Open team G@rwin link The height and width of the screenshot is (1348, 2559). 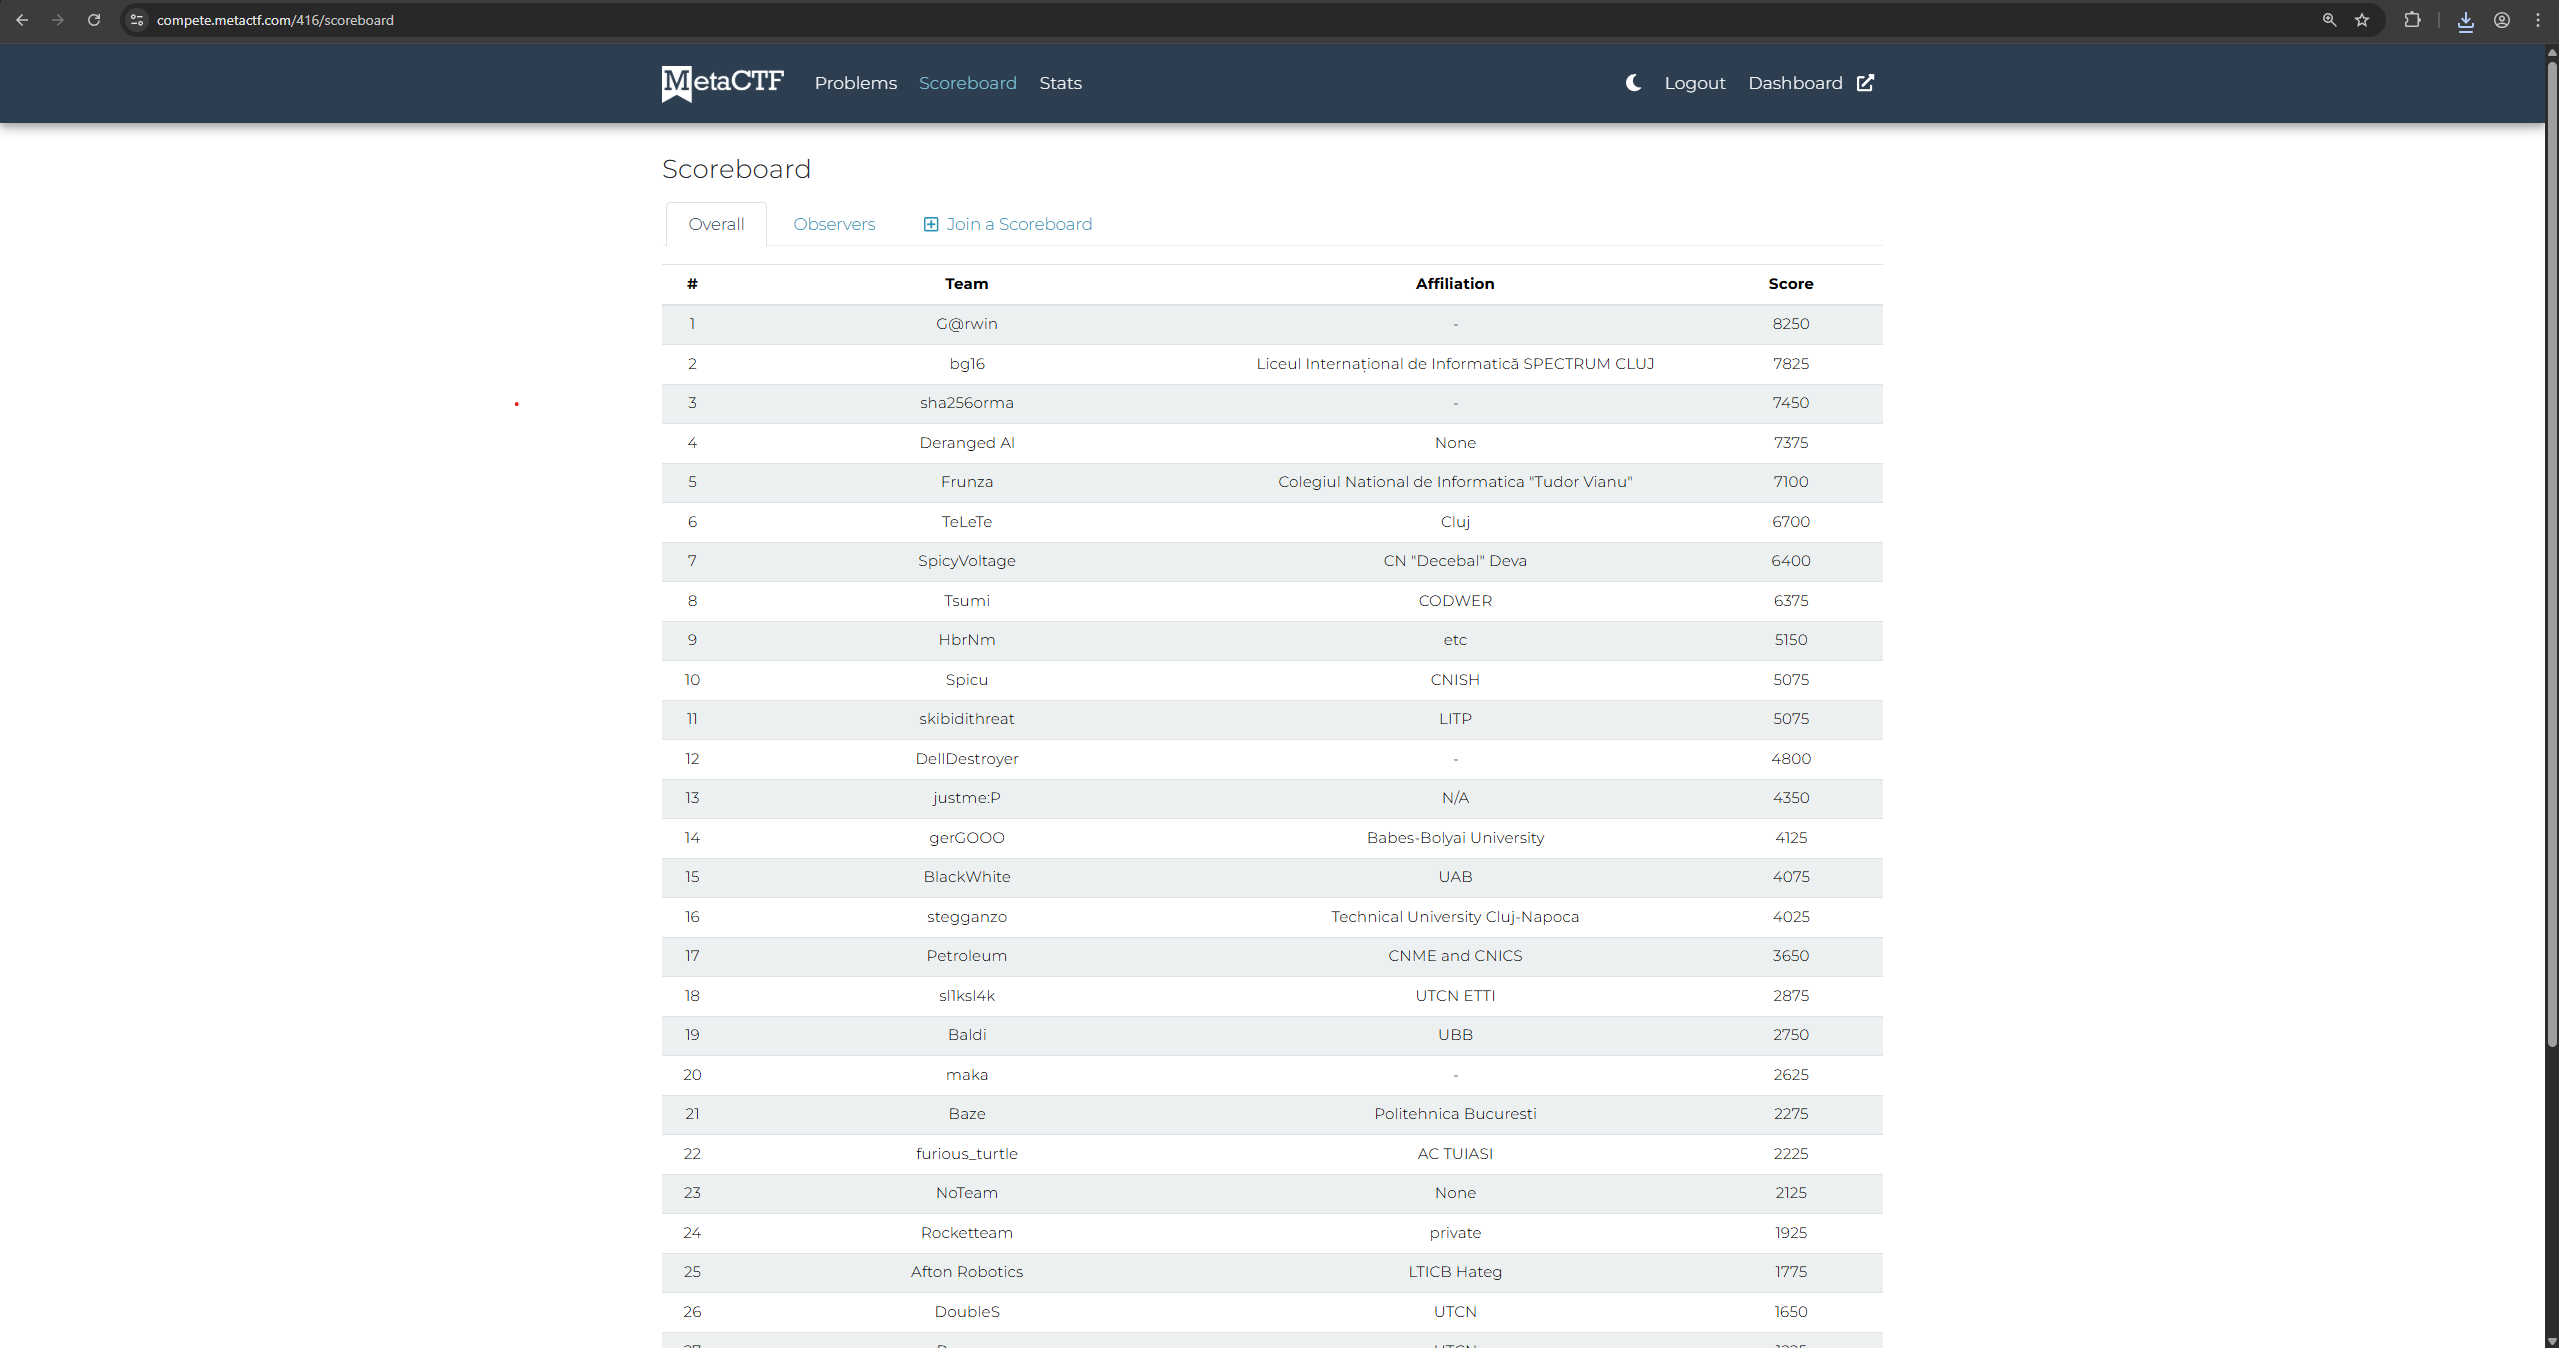pos(966,324)
